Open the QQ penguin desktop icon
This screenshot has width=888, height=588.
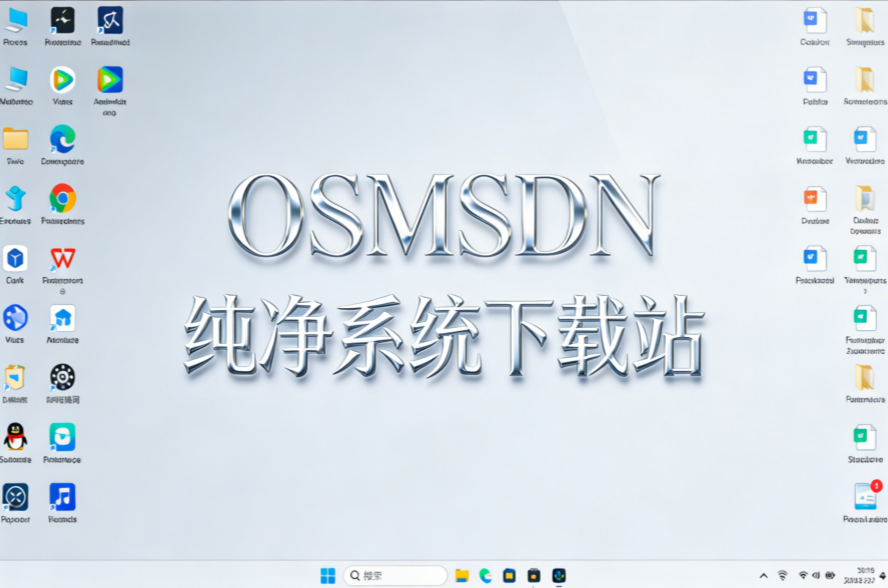pyautogui.click(x=15, y=437)
